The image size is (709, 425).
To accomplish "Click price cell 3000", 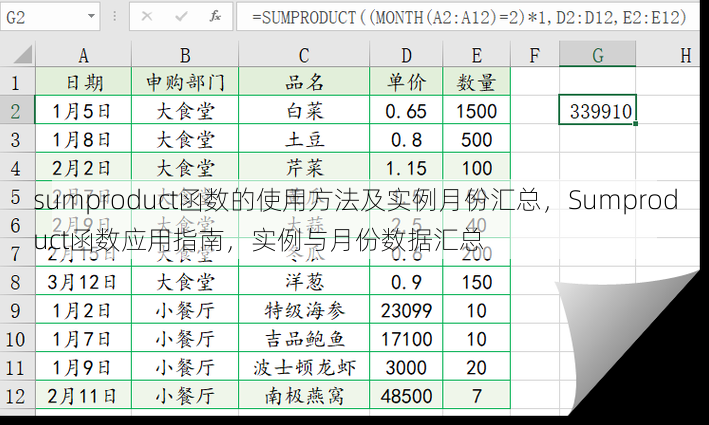I will [406, 367].
